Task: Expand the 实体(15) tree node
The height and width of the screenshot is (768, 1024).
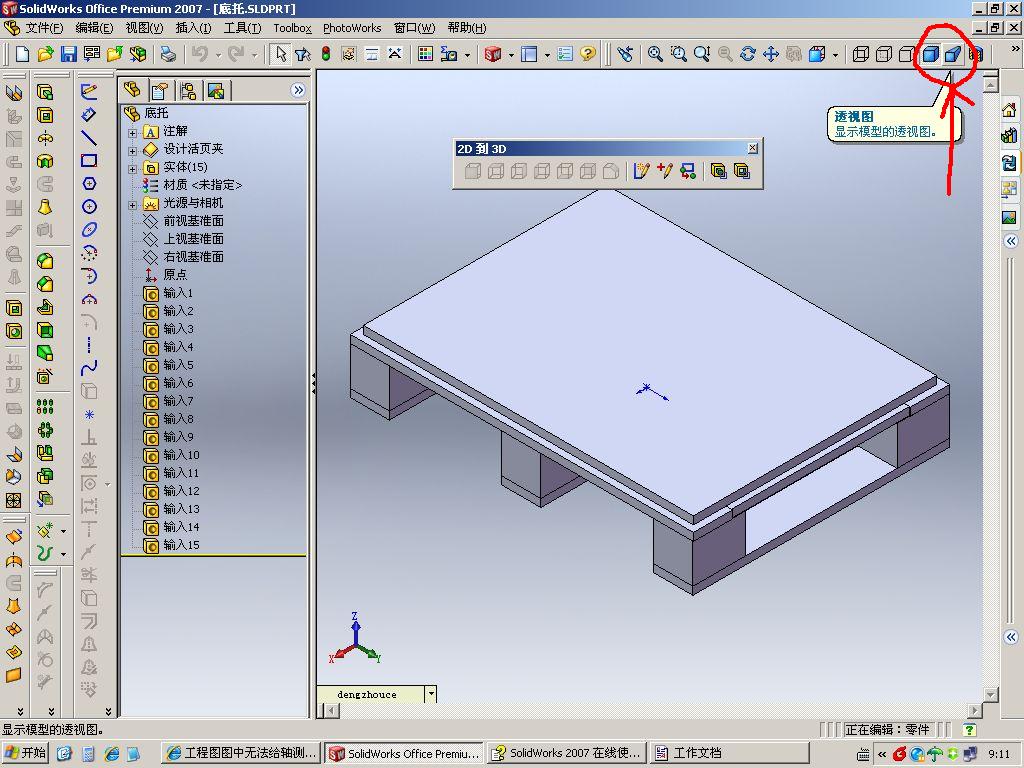Action: click(133, 168)
